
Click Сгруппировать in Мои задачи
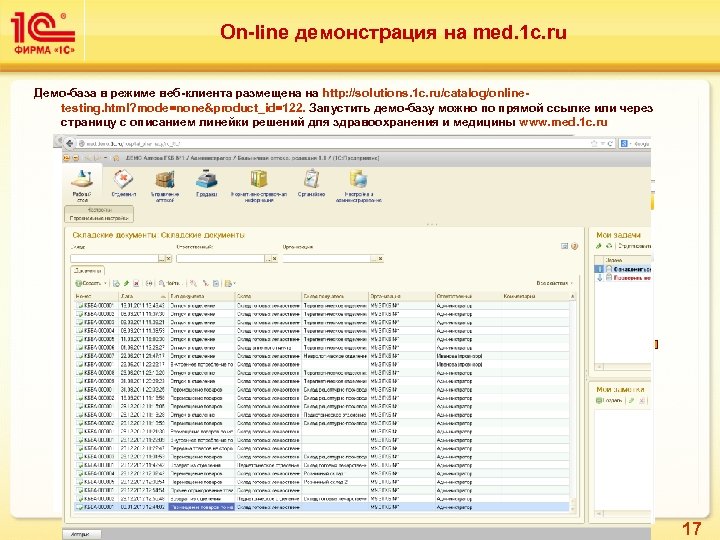click(635, 246)
